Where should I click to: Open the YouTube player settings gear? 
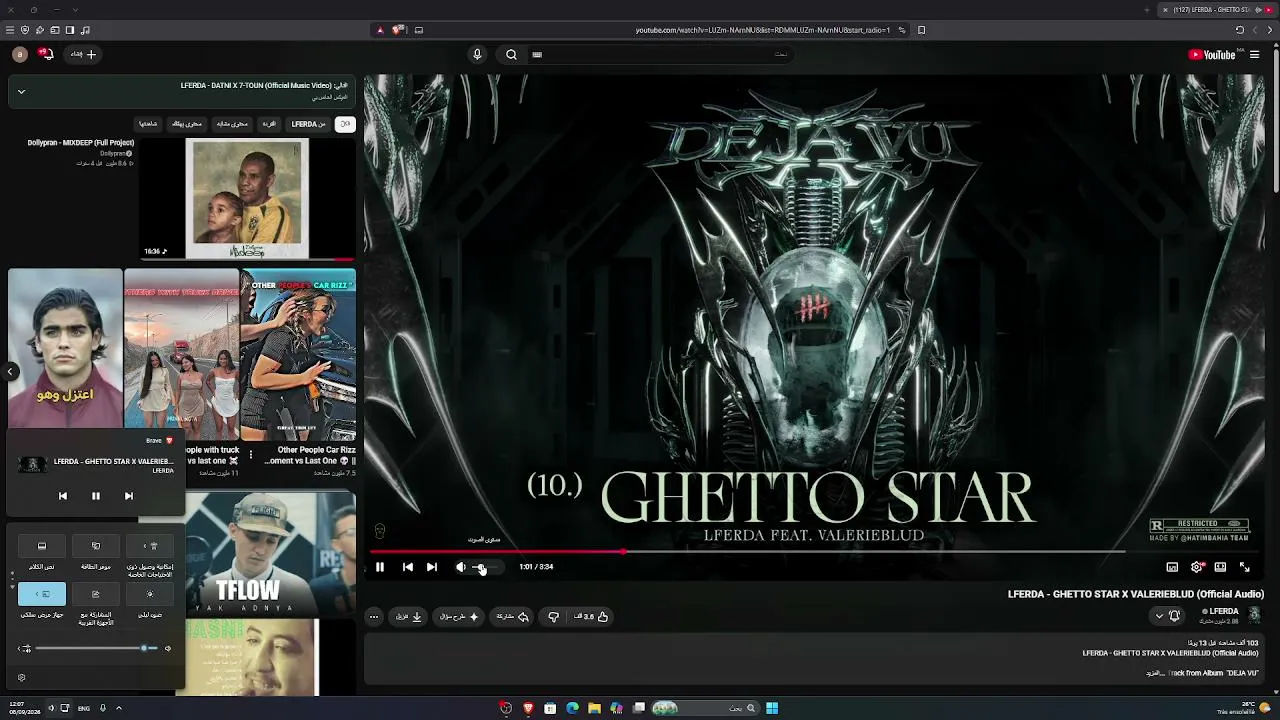(x=1197, y=567)
